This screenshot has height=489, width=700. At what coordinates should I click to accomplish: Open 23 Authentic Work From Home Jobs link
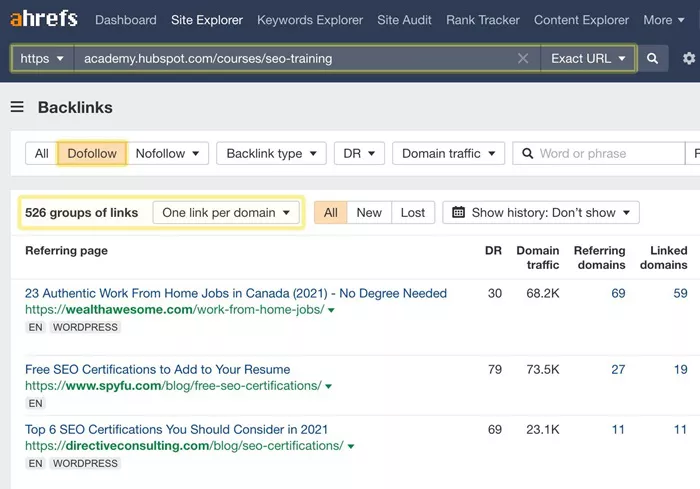[236, 293]
